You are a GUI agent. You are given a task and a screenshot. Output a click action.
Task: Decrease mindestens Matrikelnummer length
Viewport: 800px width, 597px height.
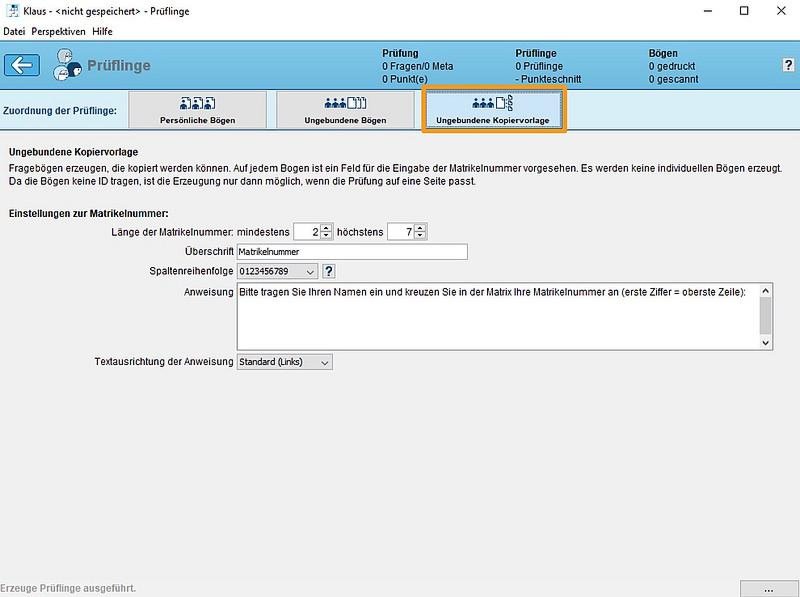(x=327, y=235)
